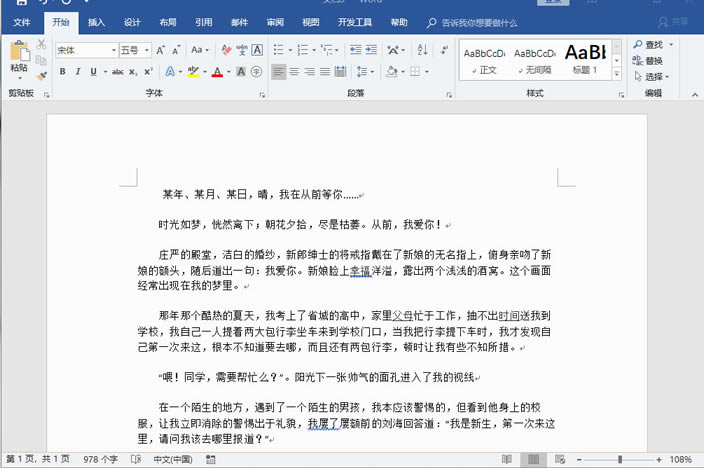Toggle superscript x² formatting
The height and width of the screenshot is (468, 704).
(149, 71)
